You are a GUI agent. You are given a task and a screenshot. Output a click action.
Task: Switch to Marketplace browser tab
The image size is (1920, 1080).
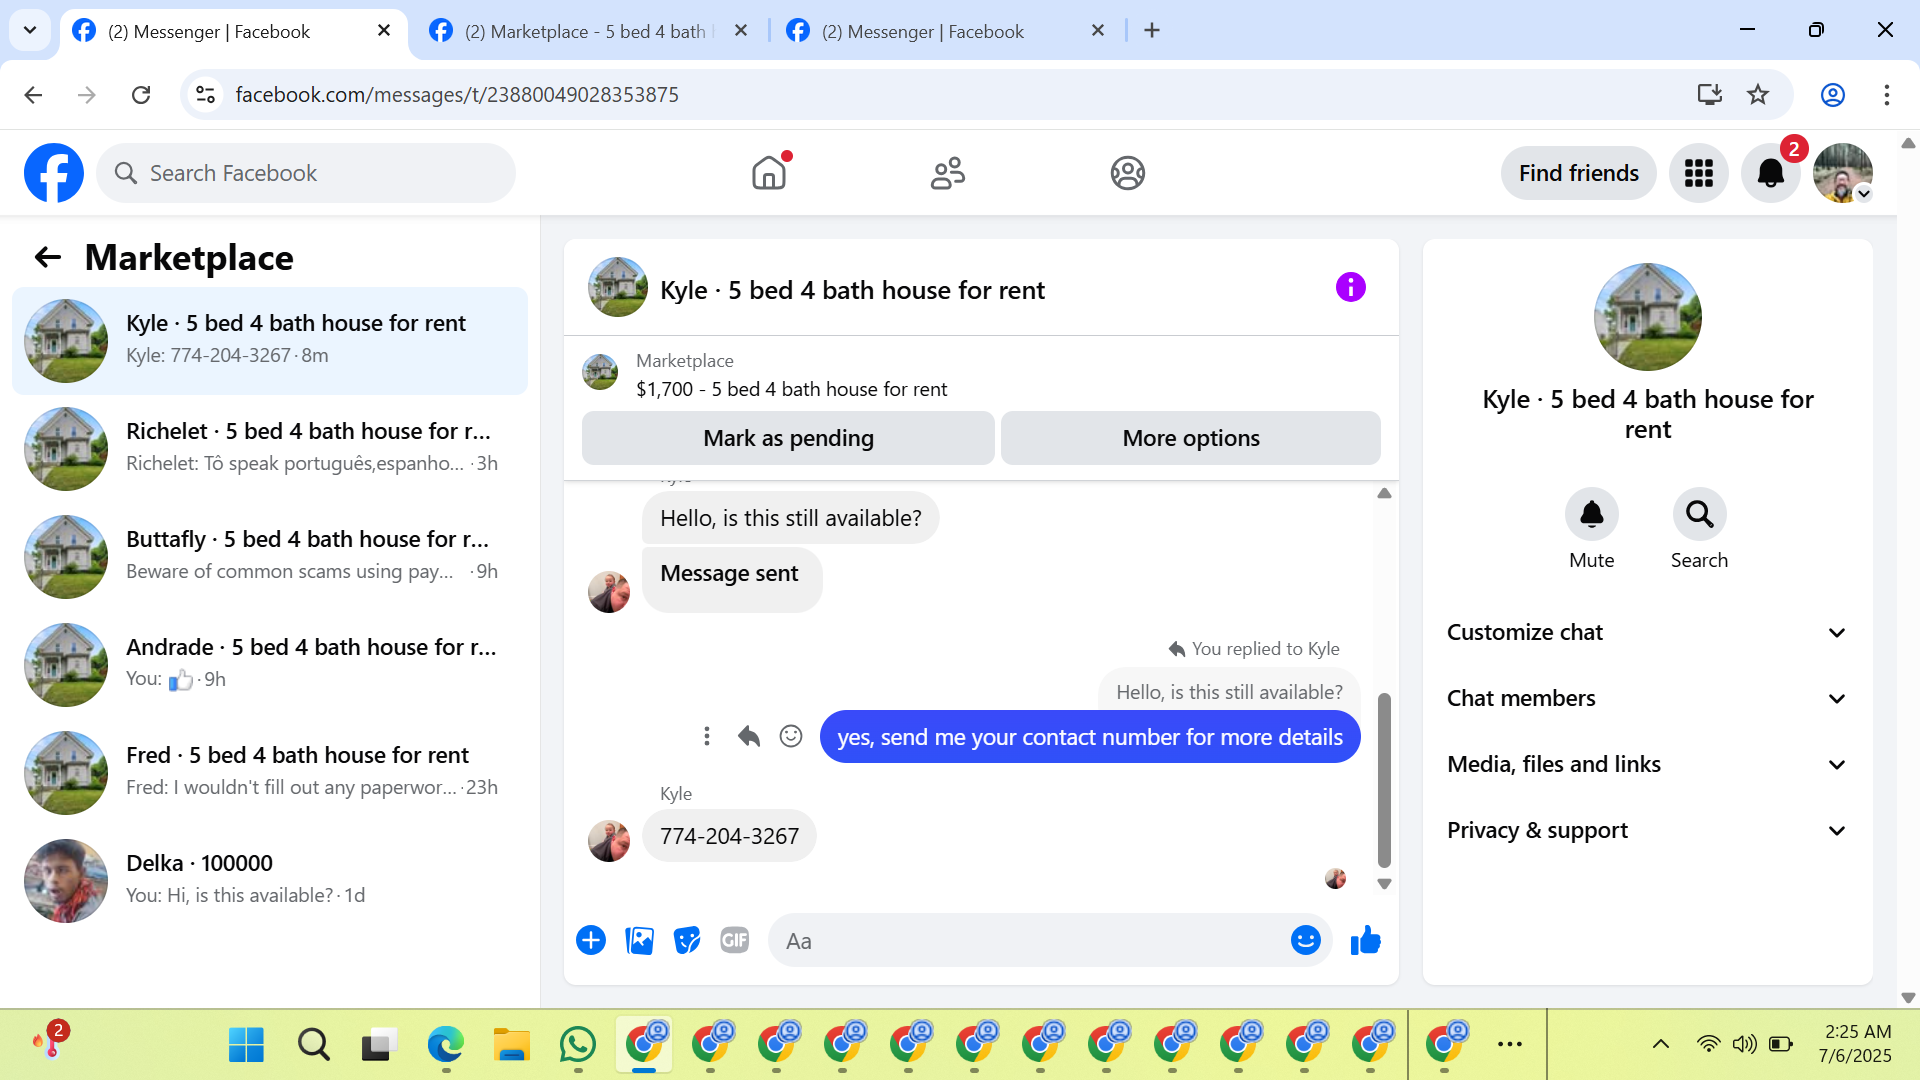[x=585, y=31]
